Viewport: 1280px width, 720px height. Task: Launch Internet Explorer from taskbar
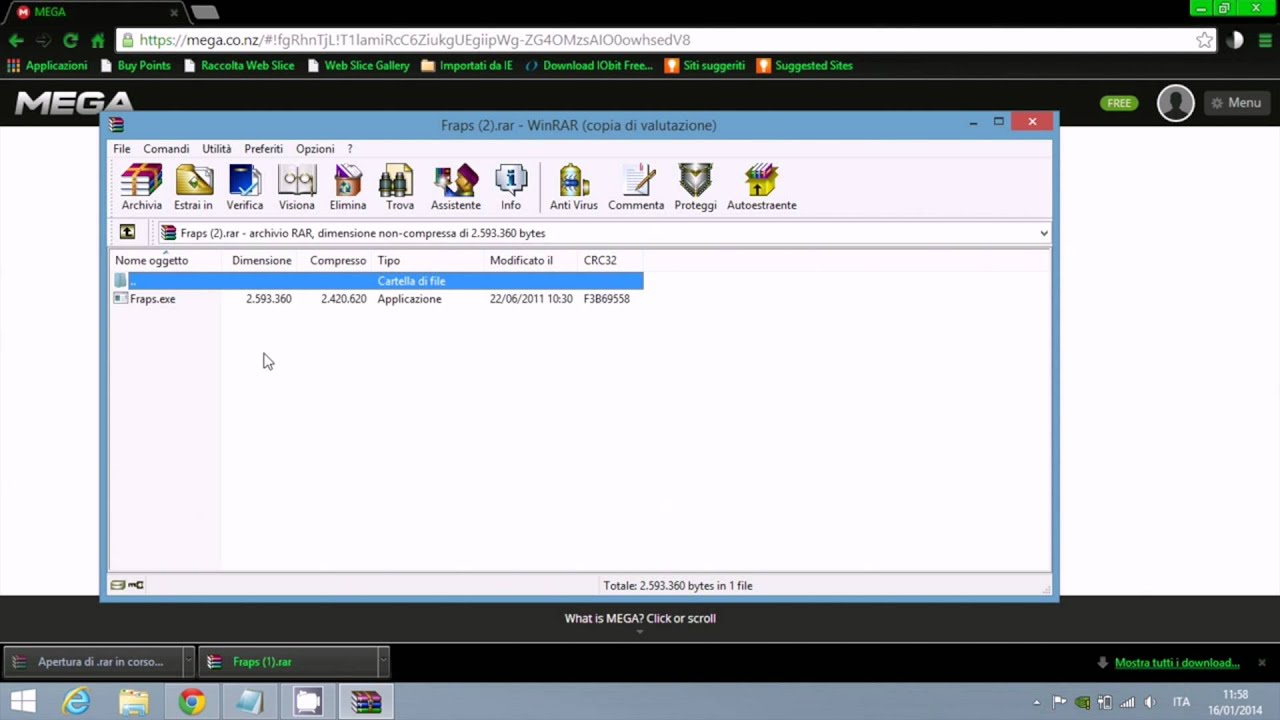(76, 702)
